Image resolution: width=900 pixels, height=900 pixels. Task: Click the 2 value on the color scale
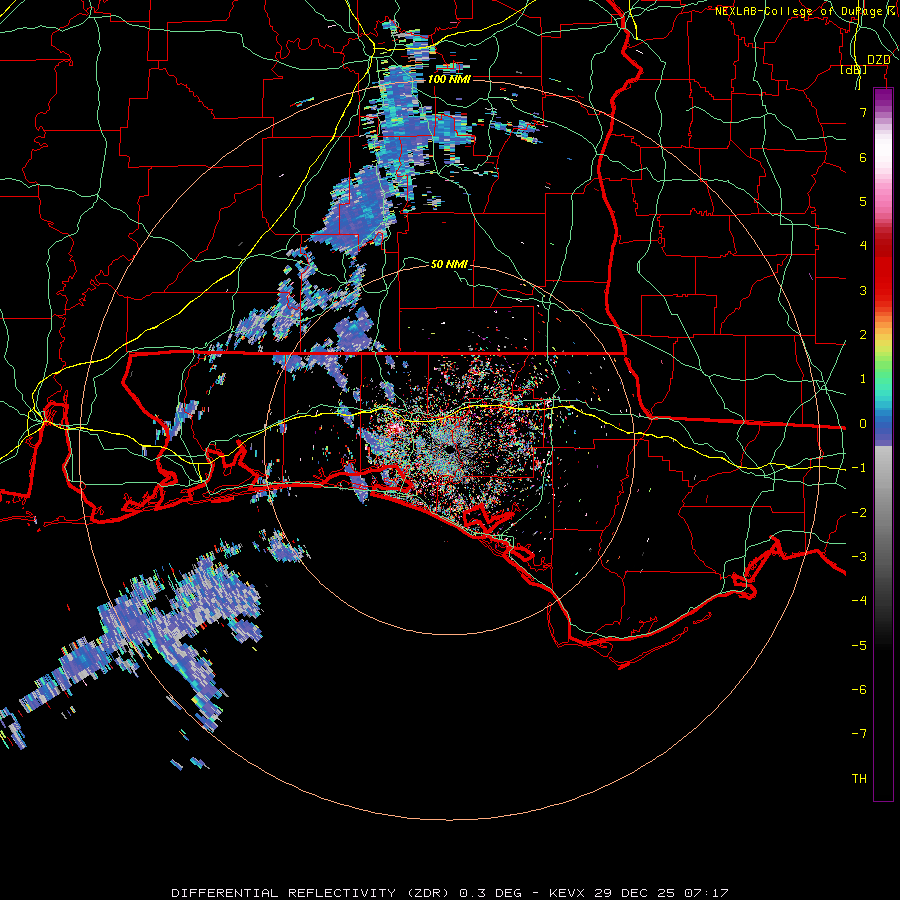click(863, 335)
